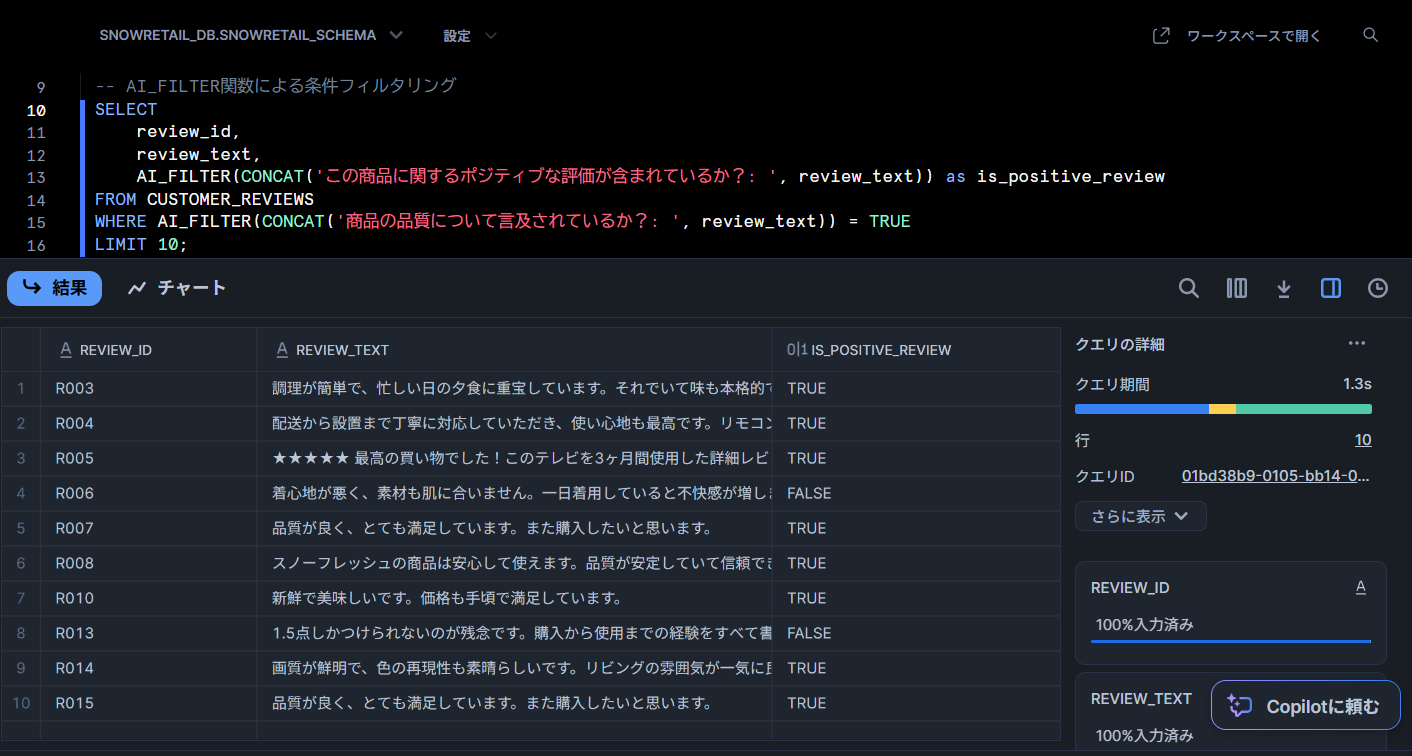Click the REVIEW_ID 100%入力済み fill bar
Image resolution: width=1412 pixels, height=756 pixels.
(x=1231, y=641)
